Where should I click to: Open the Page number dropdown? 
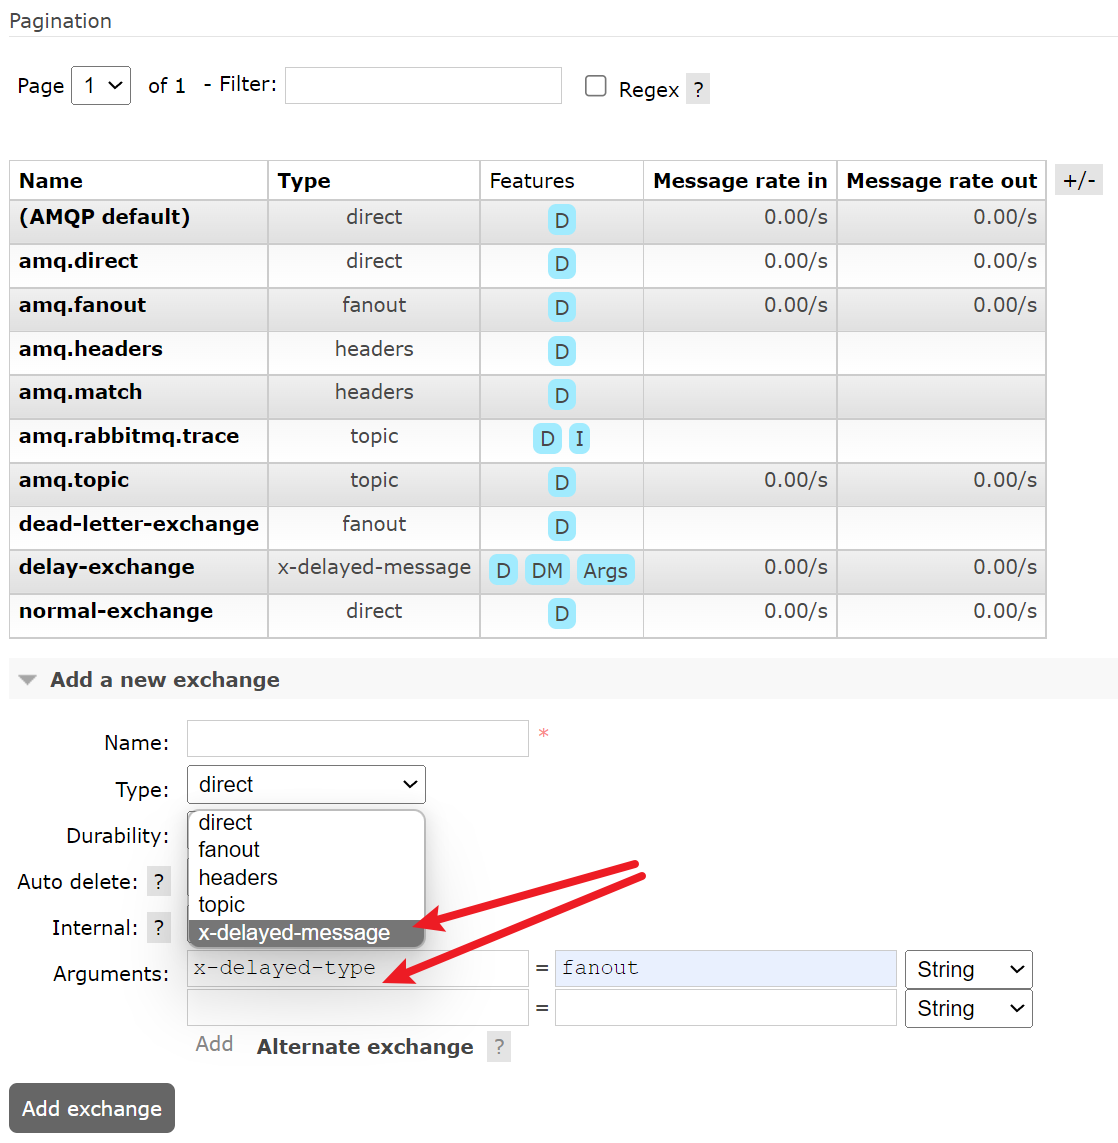click(101, 85)
